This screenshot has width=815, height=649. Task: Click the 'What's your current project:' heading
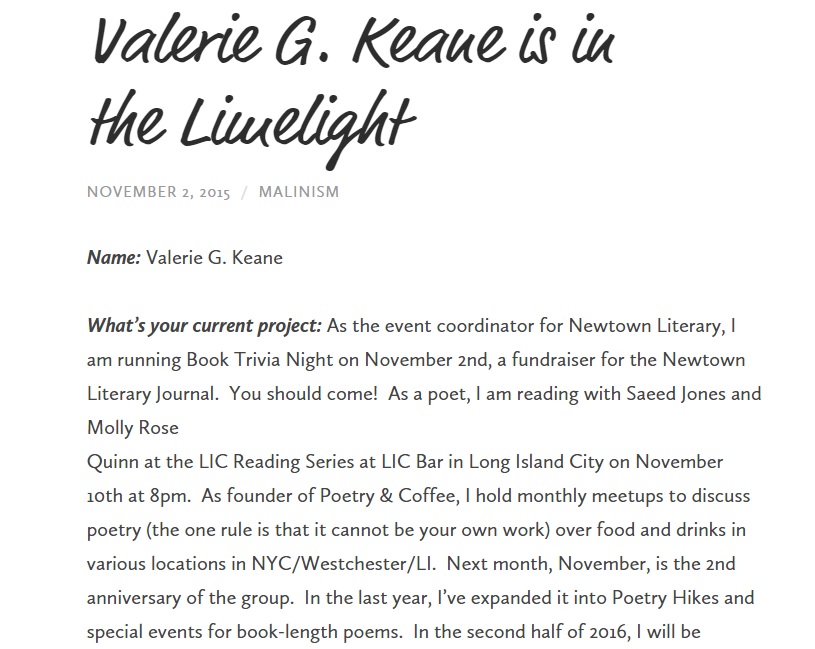pyautogui.click(x=204, y=326)
